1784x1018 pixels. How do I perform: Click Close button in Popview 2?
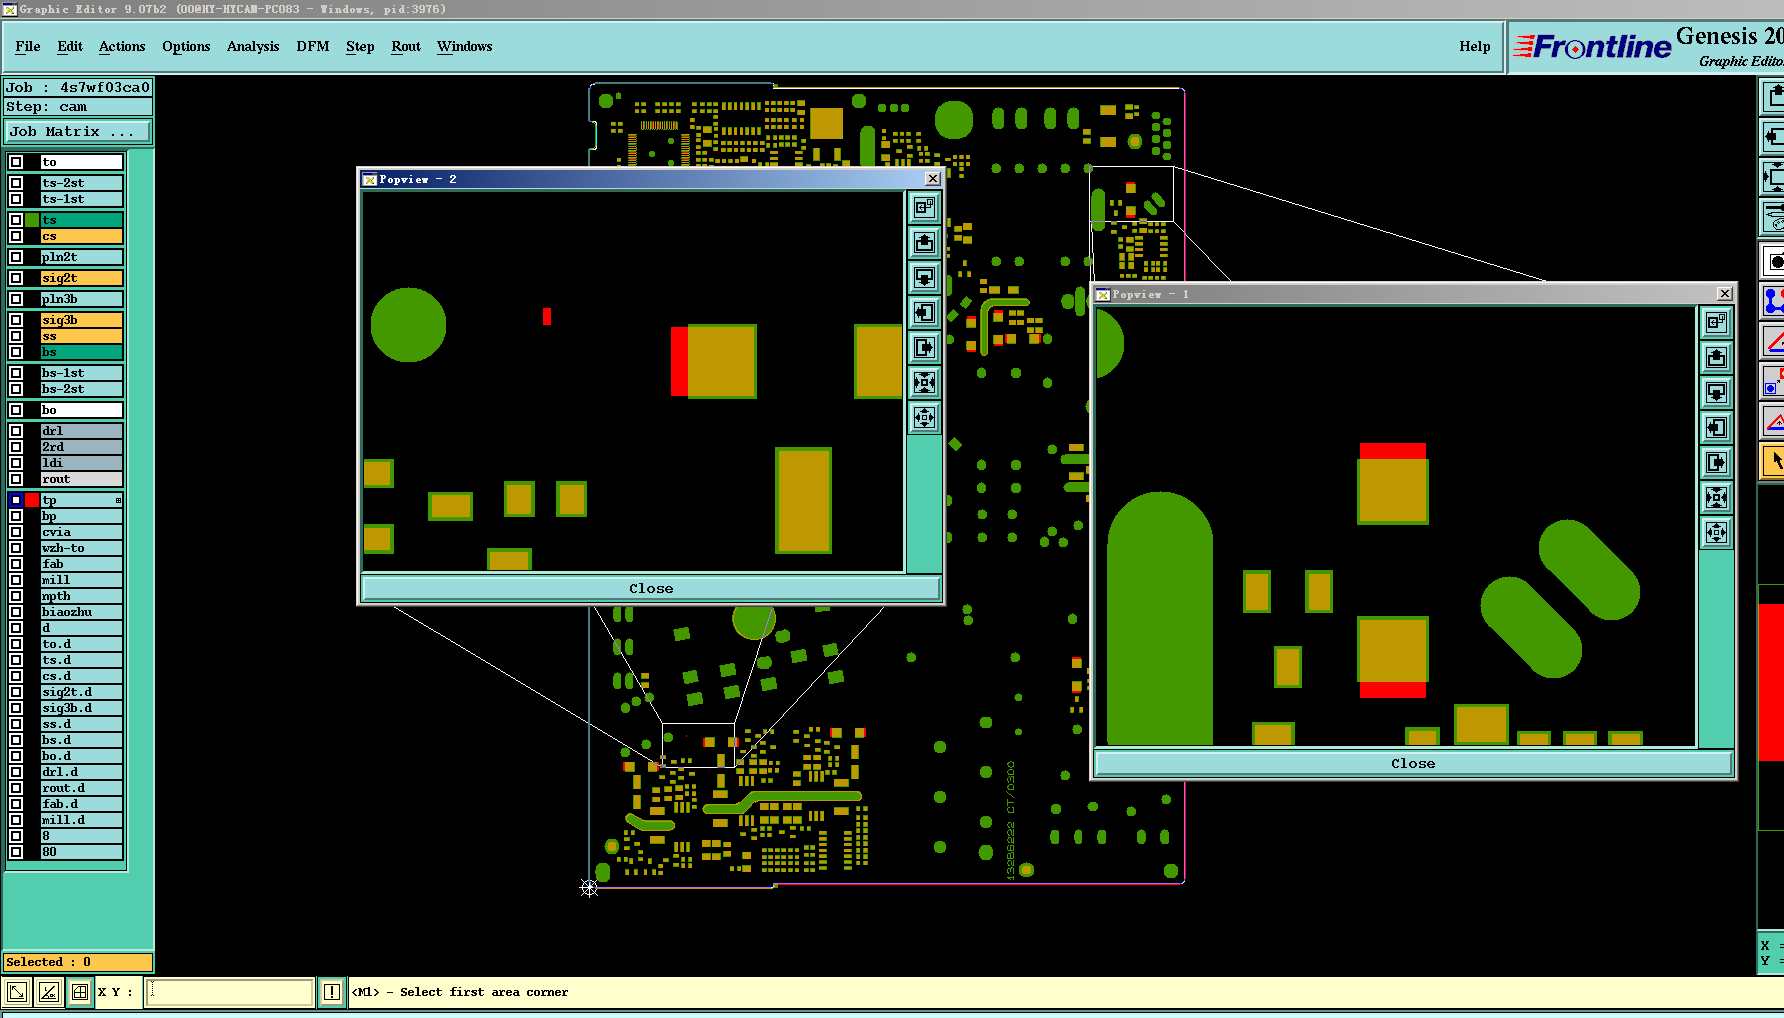(651, 588)
